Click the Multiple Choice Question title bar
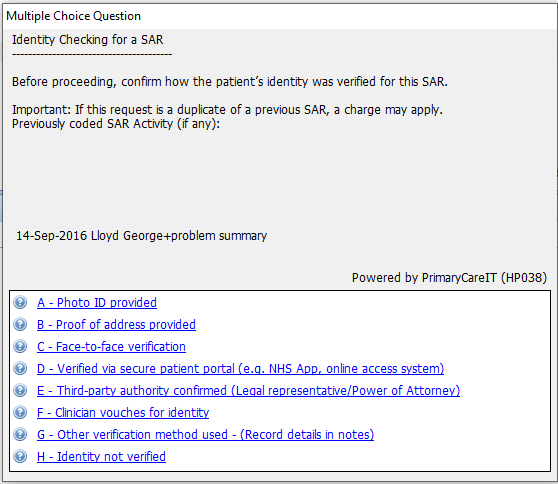558x484 pixels. click(x=279, y=16)
